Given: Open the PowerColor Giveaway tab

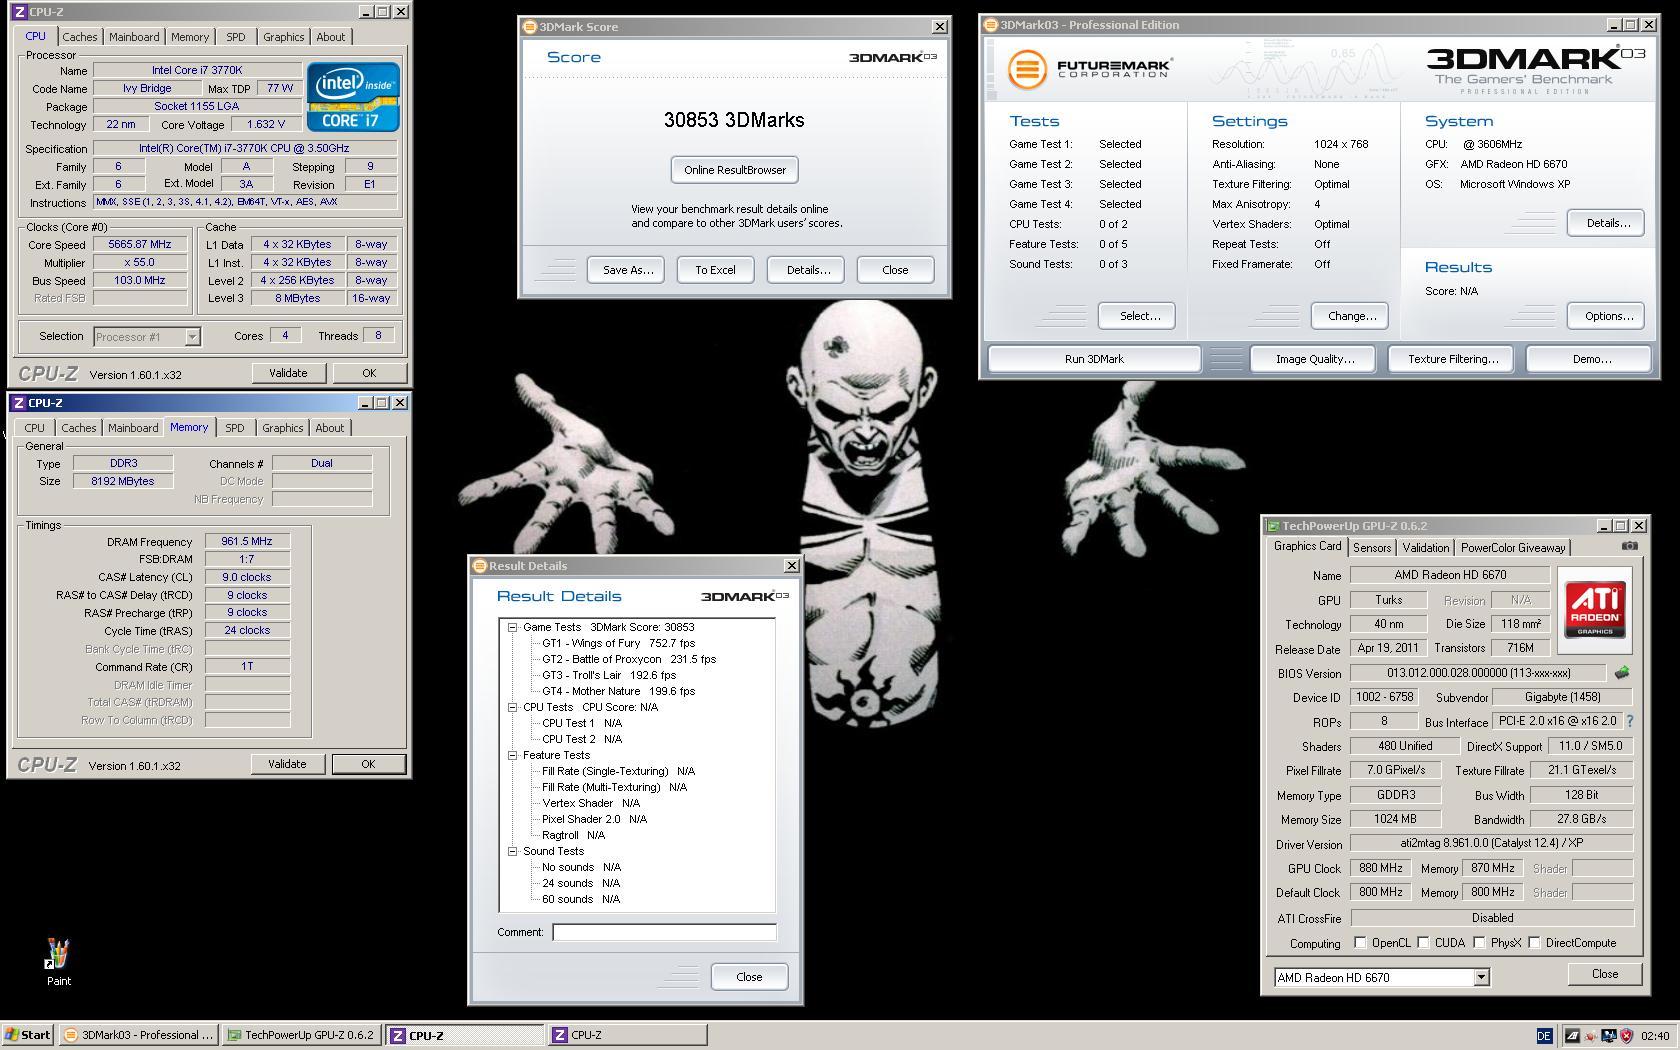Looking at the screenshot, I should click(1512, 548).
